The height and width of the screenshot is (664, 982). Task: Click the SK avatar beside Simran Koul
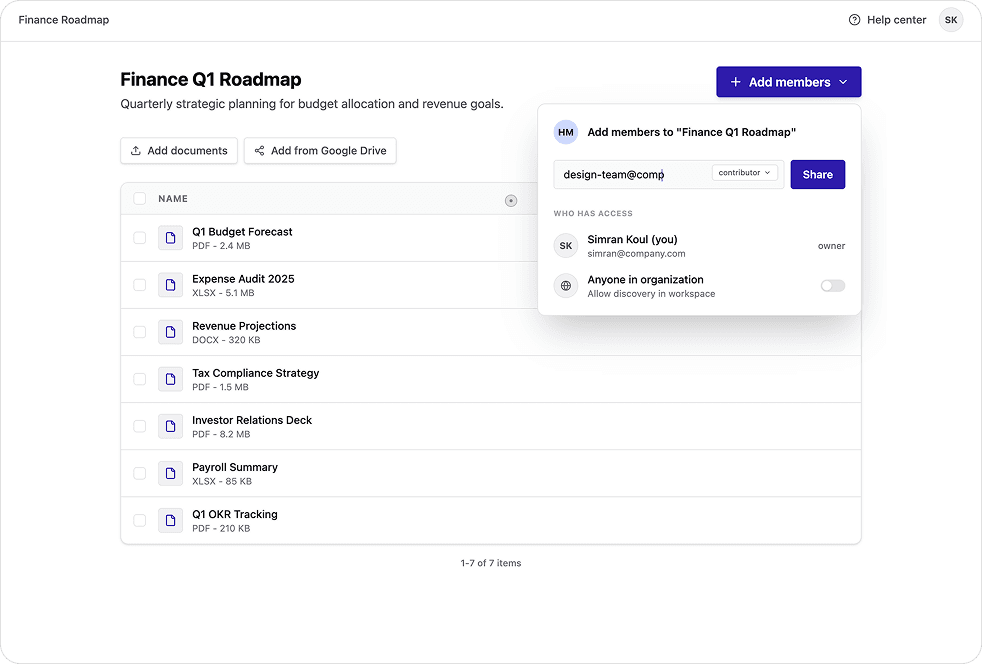coord(566,246)
